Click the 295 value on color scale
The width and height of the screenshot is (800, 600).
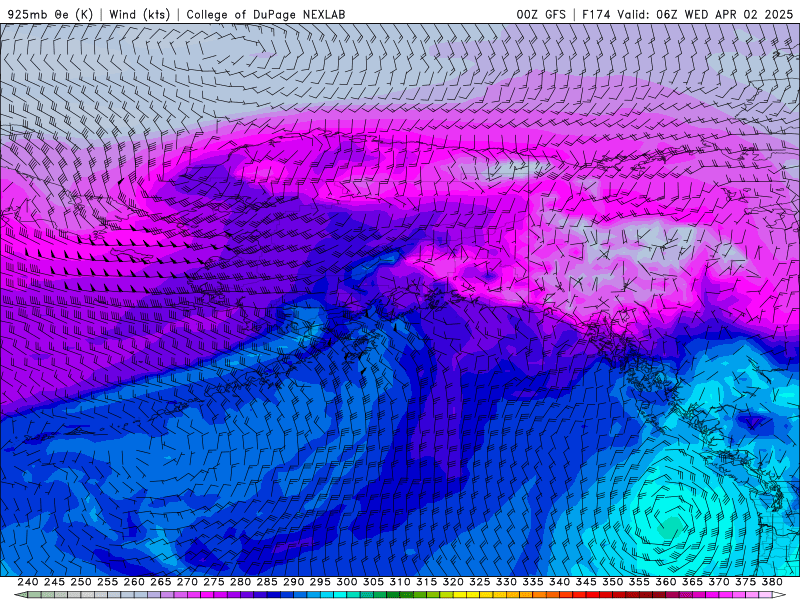tap(320, 582)
